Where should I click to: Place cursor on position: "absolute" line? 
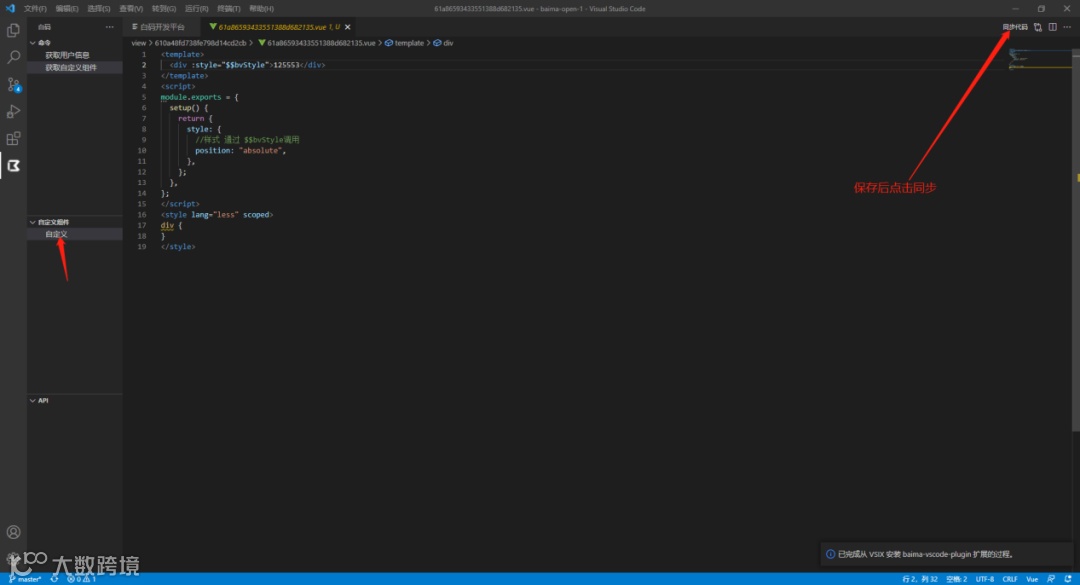click(x=240, y=150)
